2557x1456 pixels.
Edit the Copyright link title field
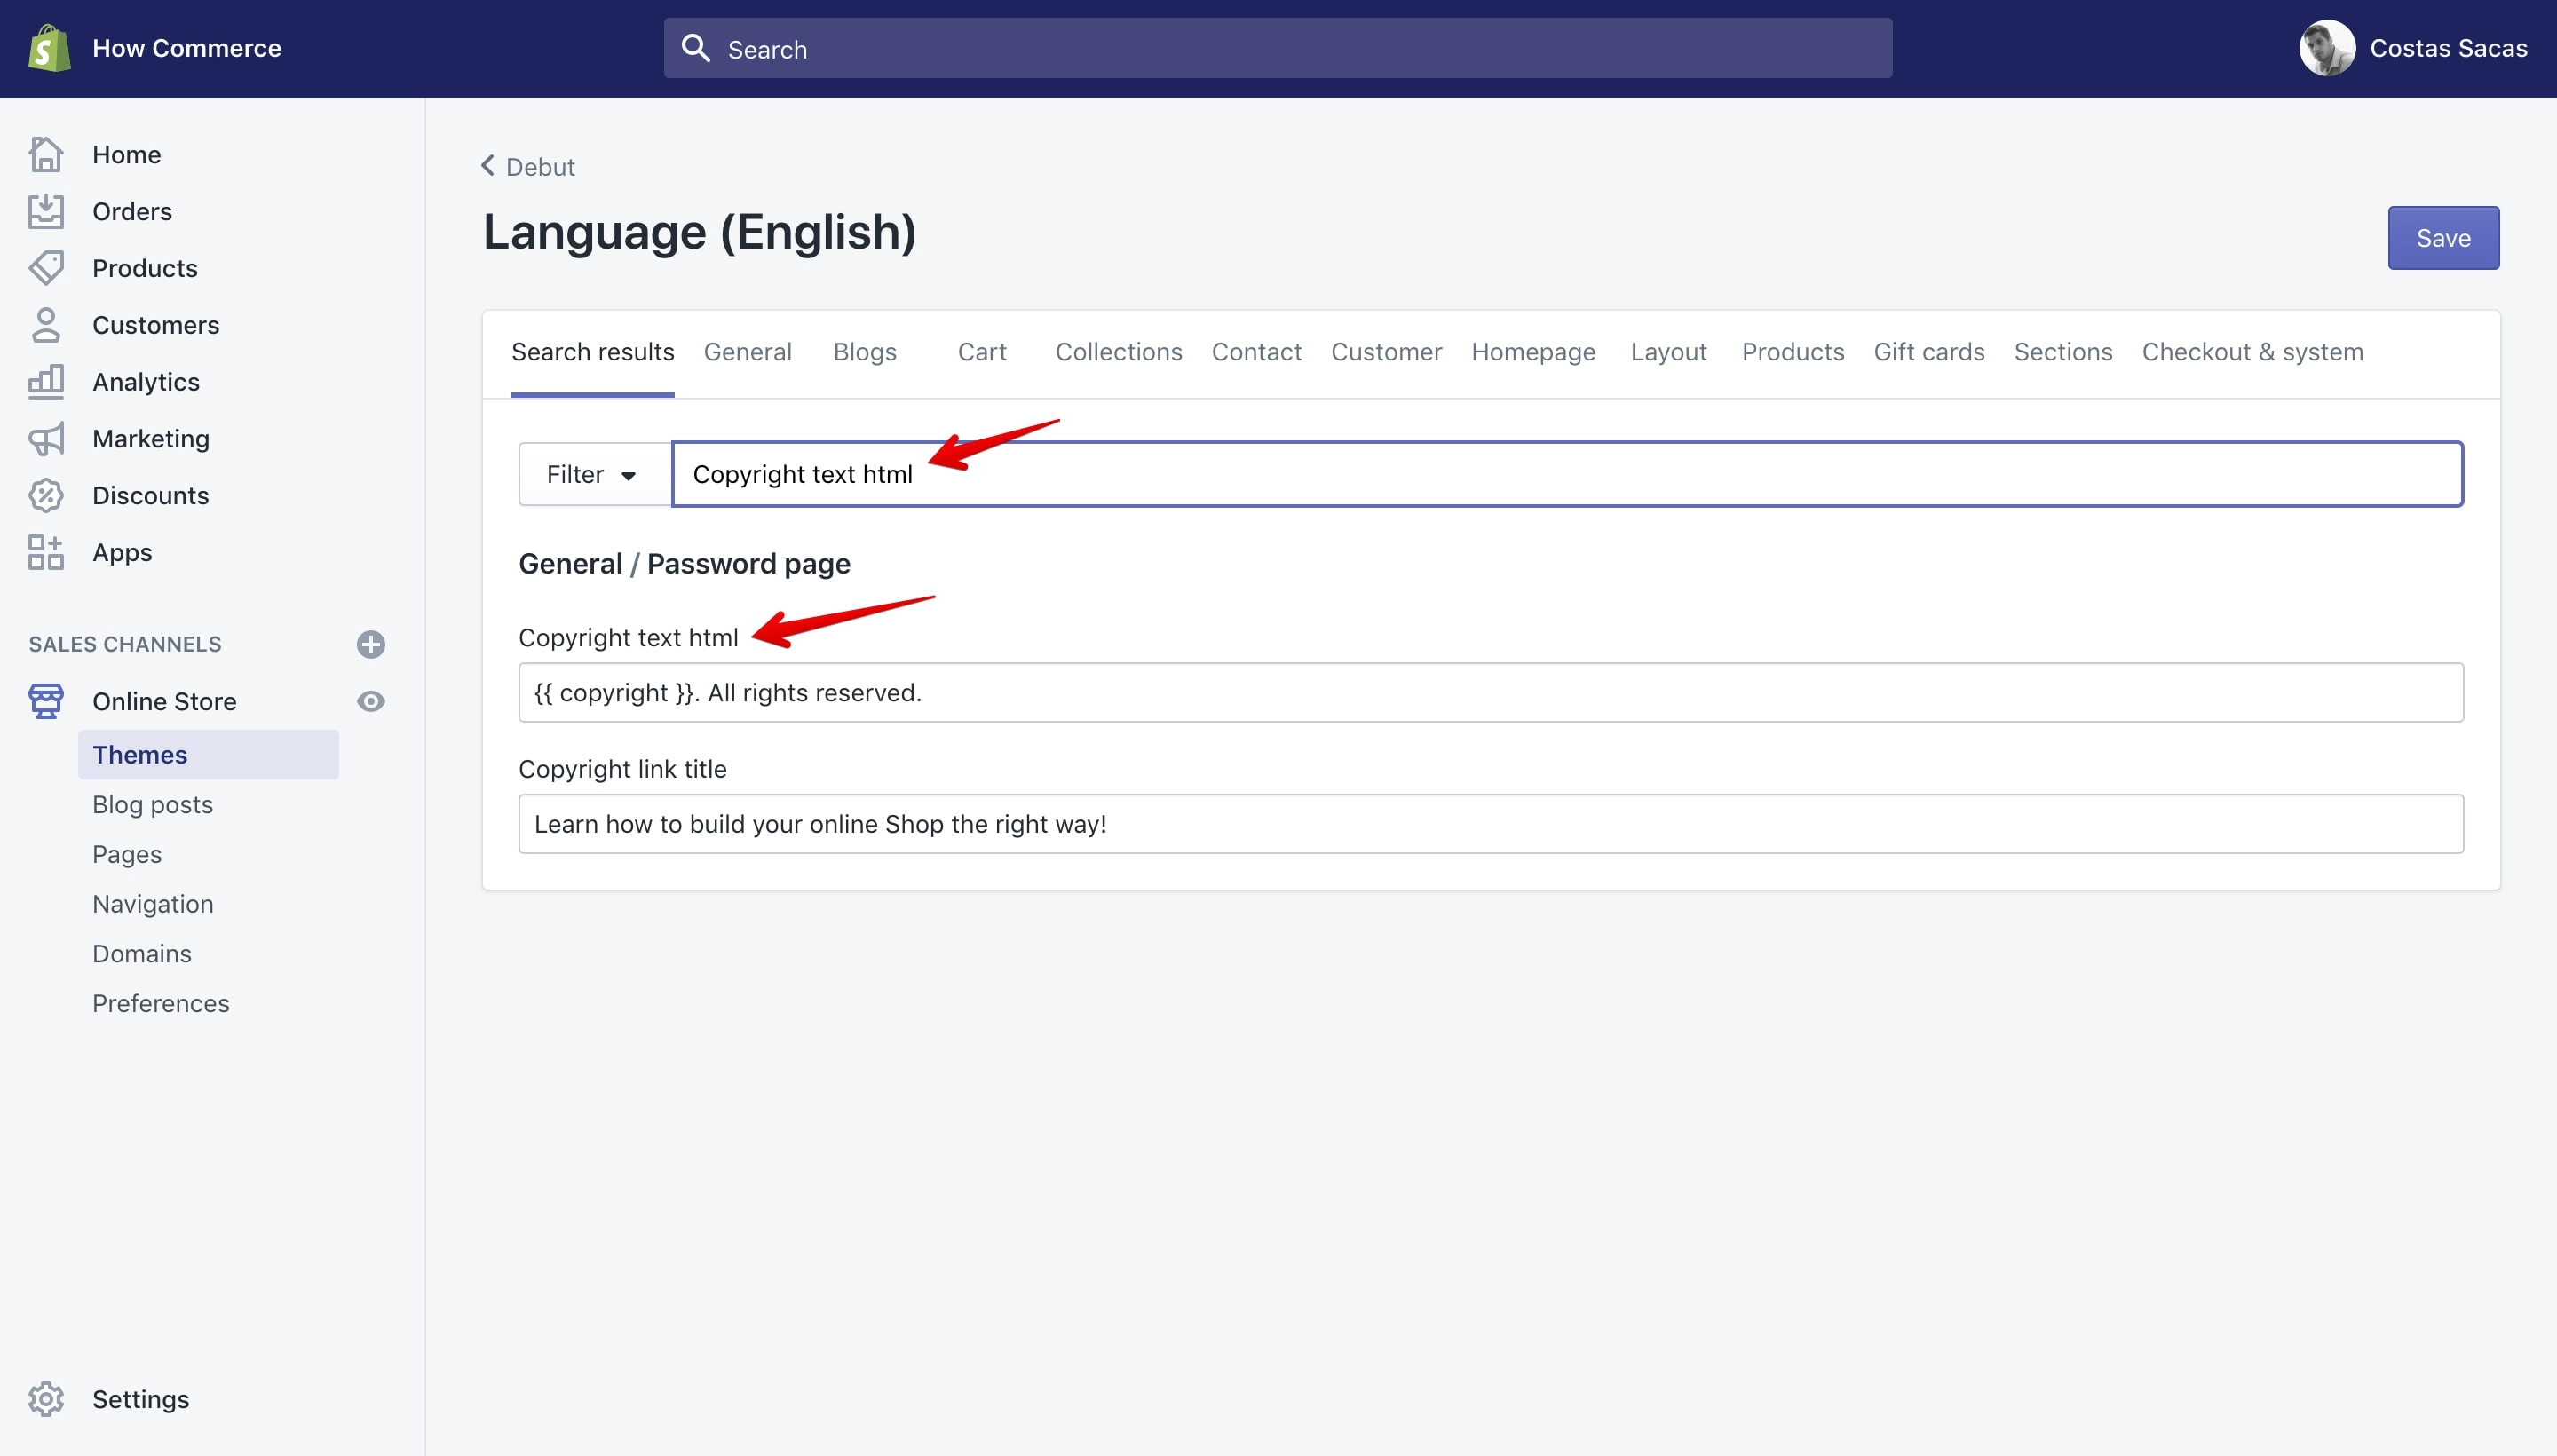[1491, 824]
